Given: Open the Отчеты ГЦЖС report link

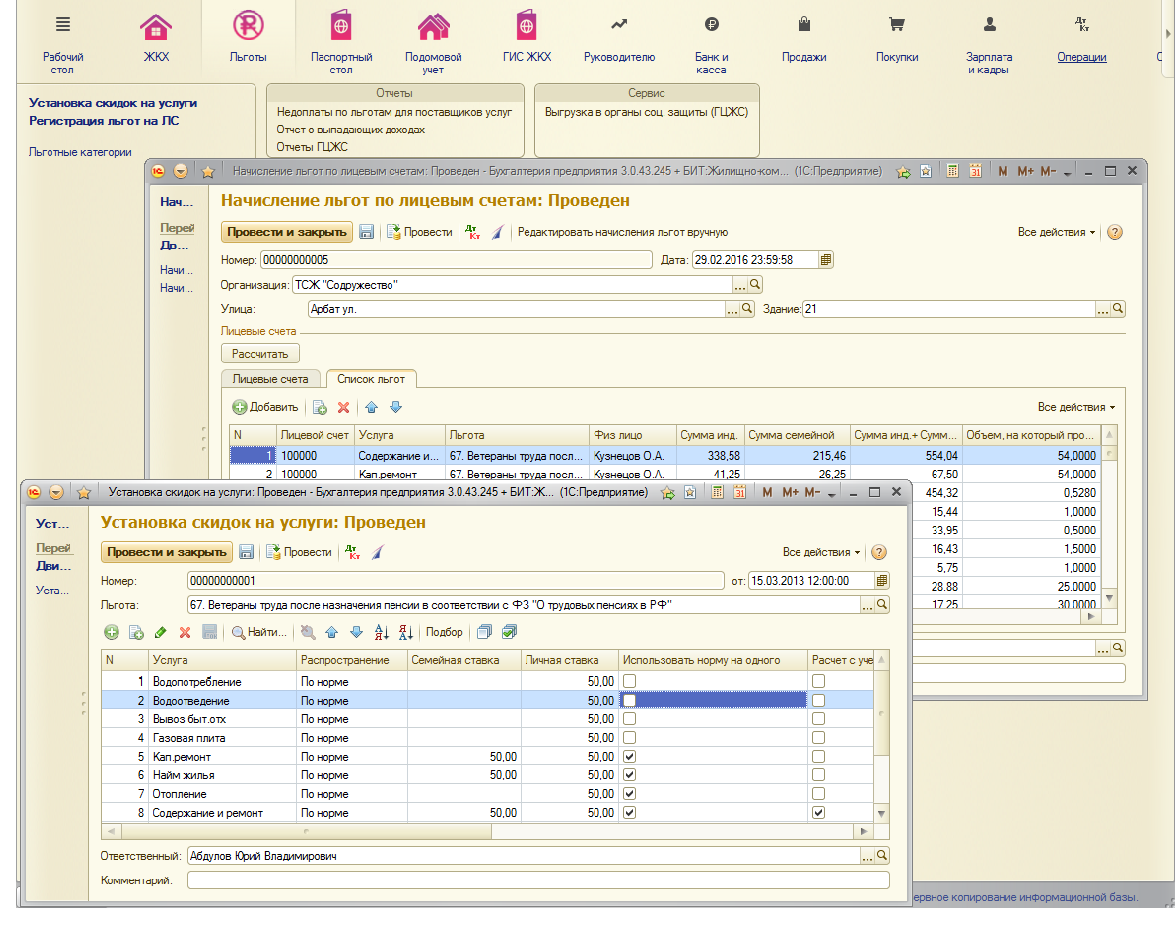Looking at the screenshot, I should 312,147.
